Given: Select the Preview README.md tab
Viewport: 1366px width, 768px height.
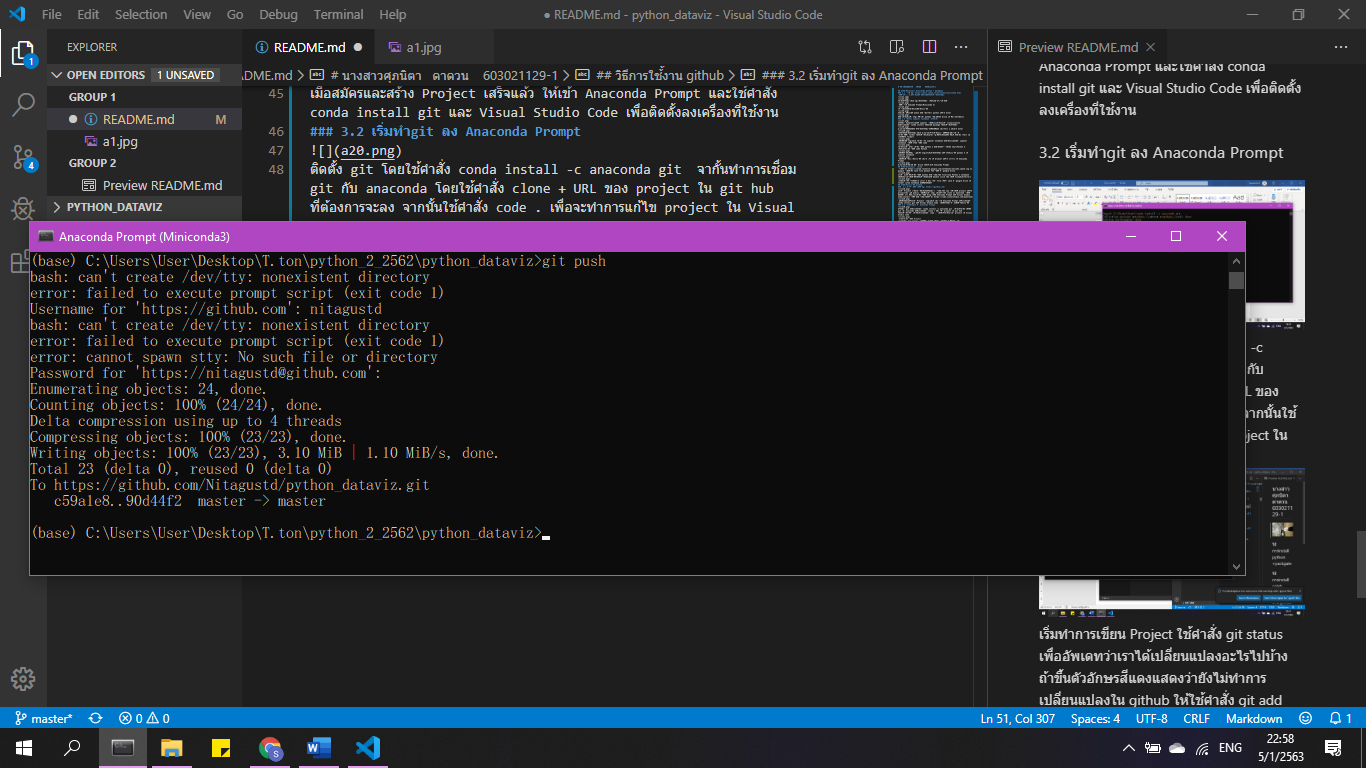Looking at the screenshot, I should (x=1075, y=47).
